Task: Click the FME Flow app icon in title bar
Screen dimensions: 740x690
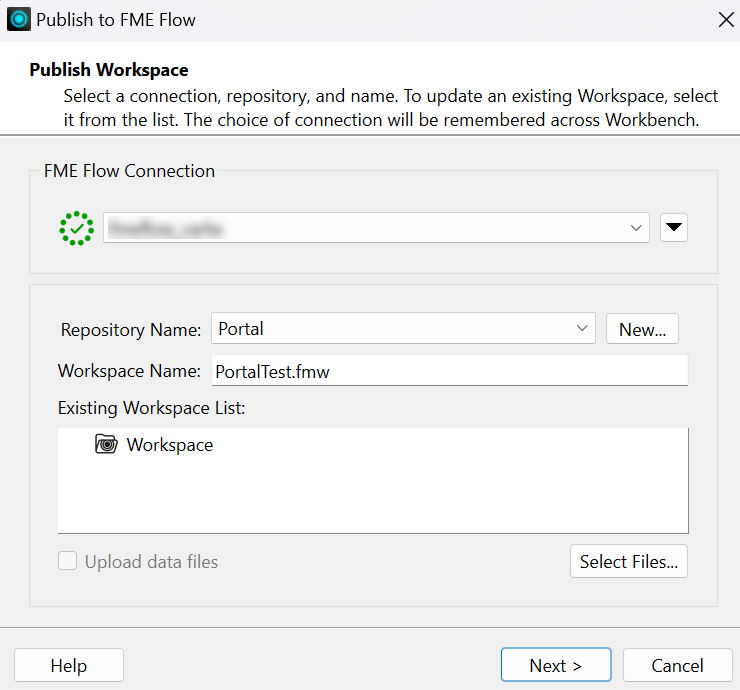Action: point(19,19)
